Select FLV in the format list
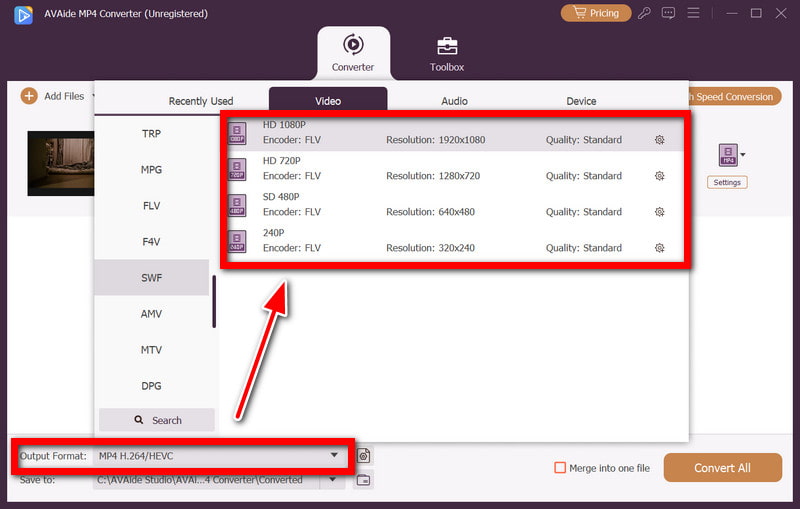 tap(151, 206)
